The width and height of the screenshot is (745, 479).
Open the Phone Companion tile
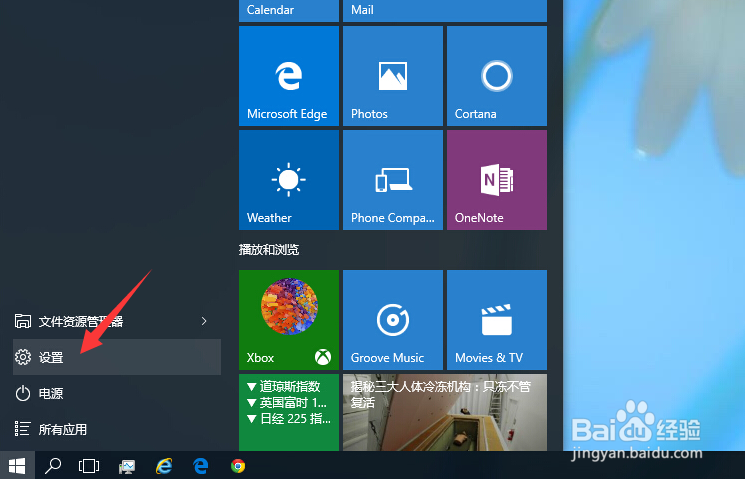tap(393, 180)
